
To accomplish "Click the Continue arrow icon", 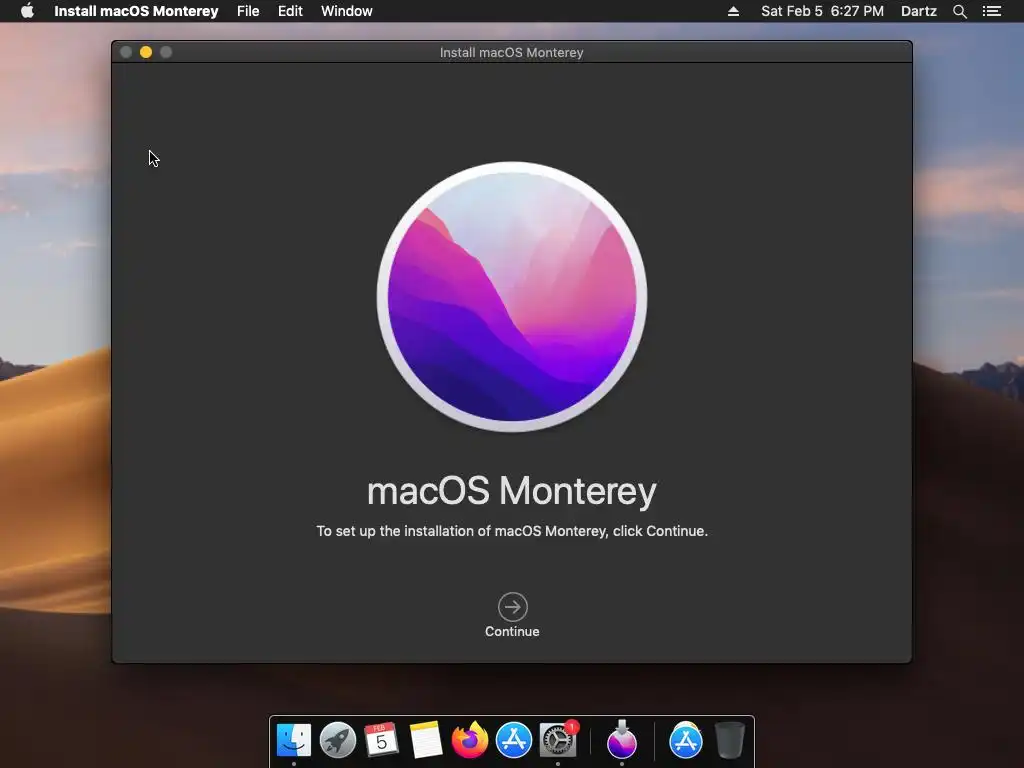I will coord(513,607).
